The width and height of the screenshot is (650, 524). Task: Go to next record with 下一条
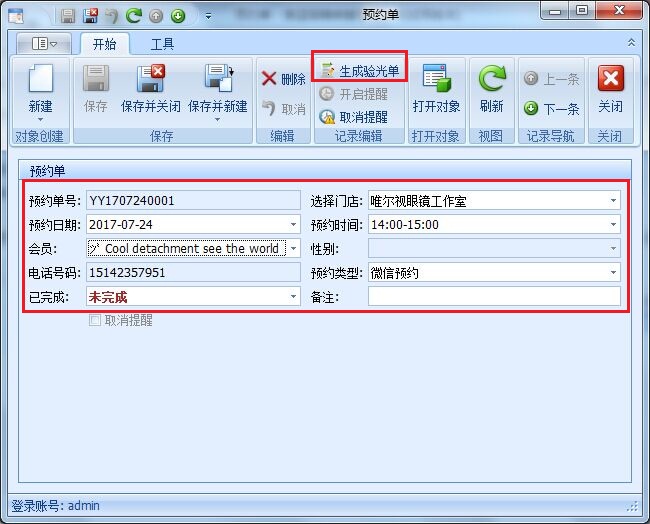pos(551,109)
